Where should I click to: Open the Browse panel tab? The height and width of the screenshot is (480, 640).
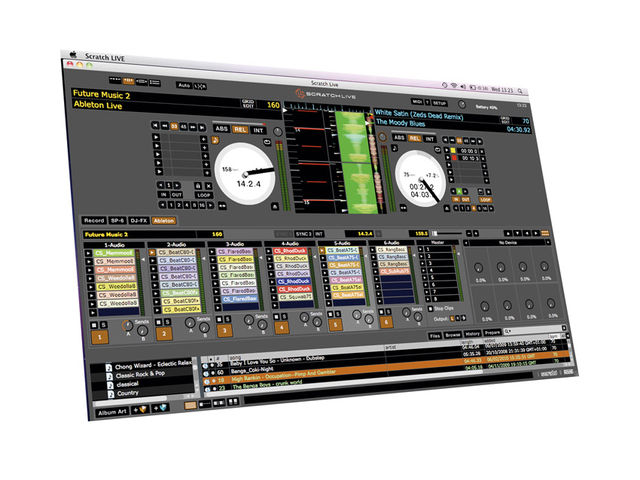pos(453,335)
